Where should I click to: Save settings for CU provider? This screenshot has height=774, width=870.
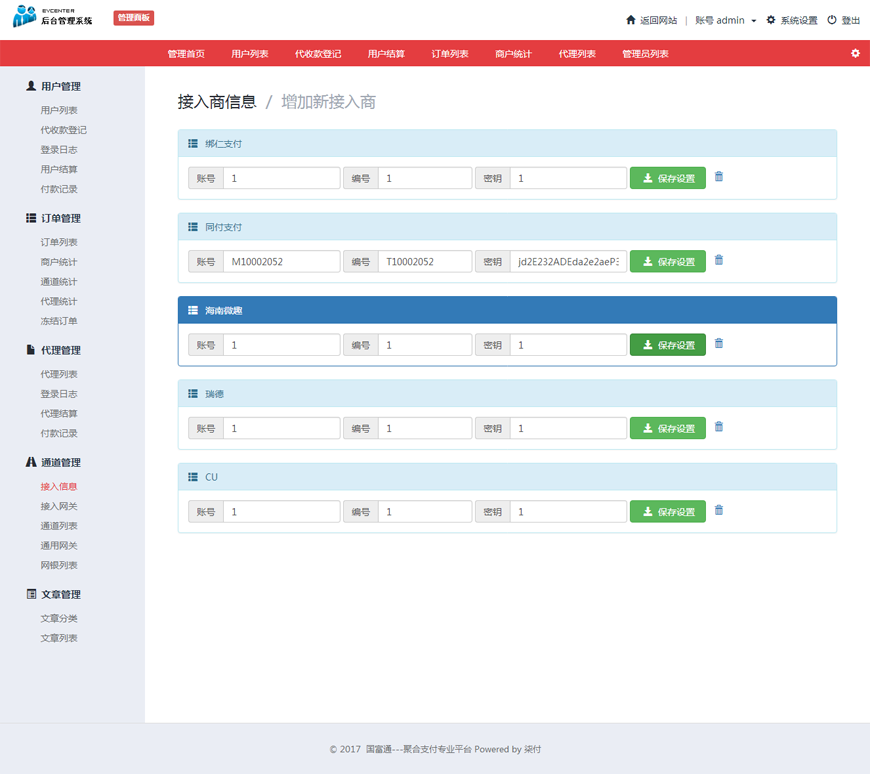(x=667, y=511)
